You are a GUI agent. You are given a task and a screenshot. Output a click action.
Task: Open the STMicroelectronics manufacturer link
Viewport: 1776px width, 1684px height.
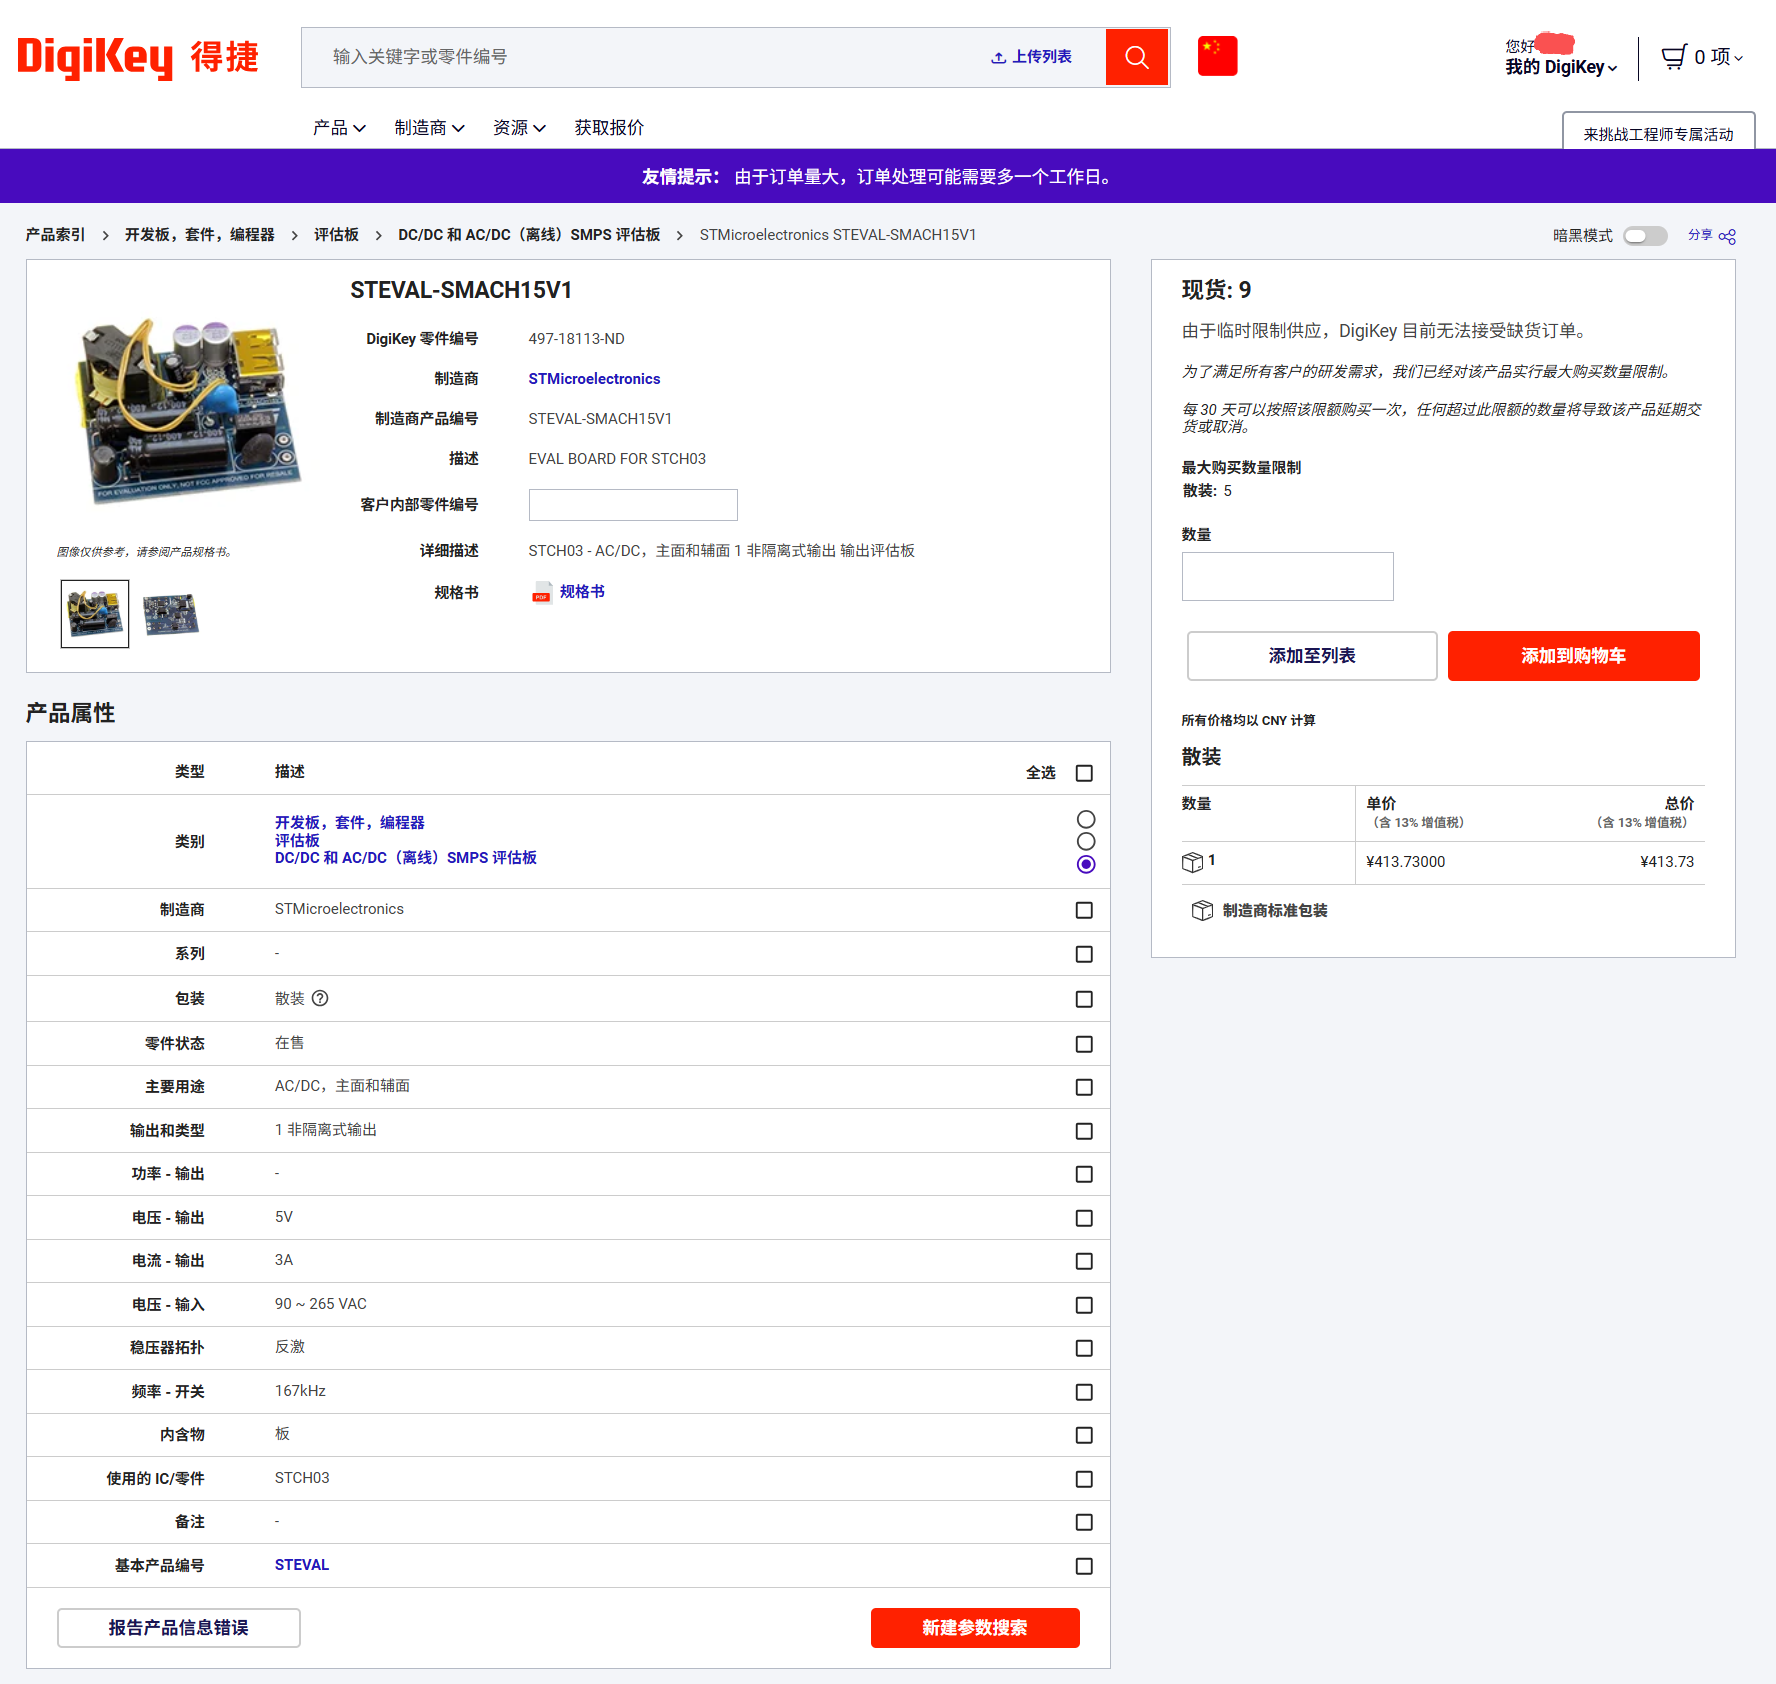(x=594, y=379)
